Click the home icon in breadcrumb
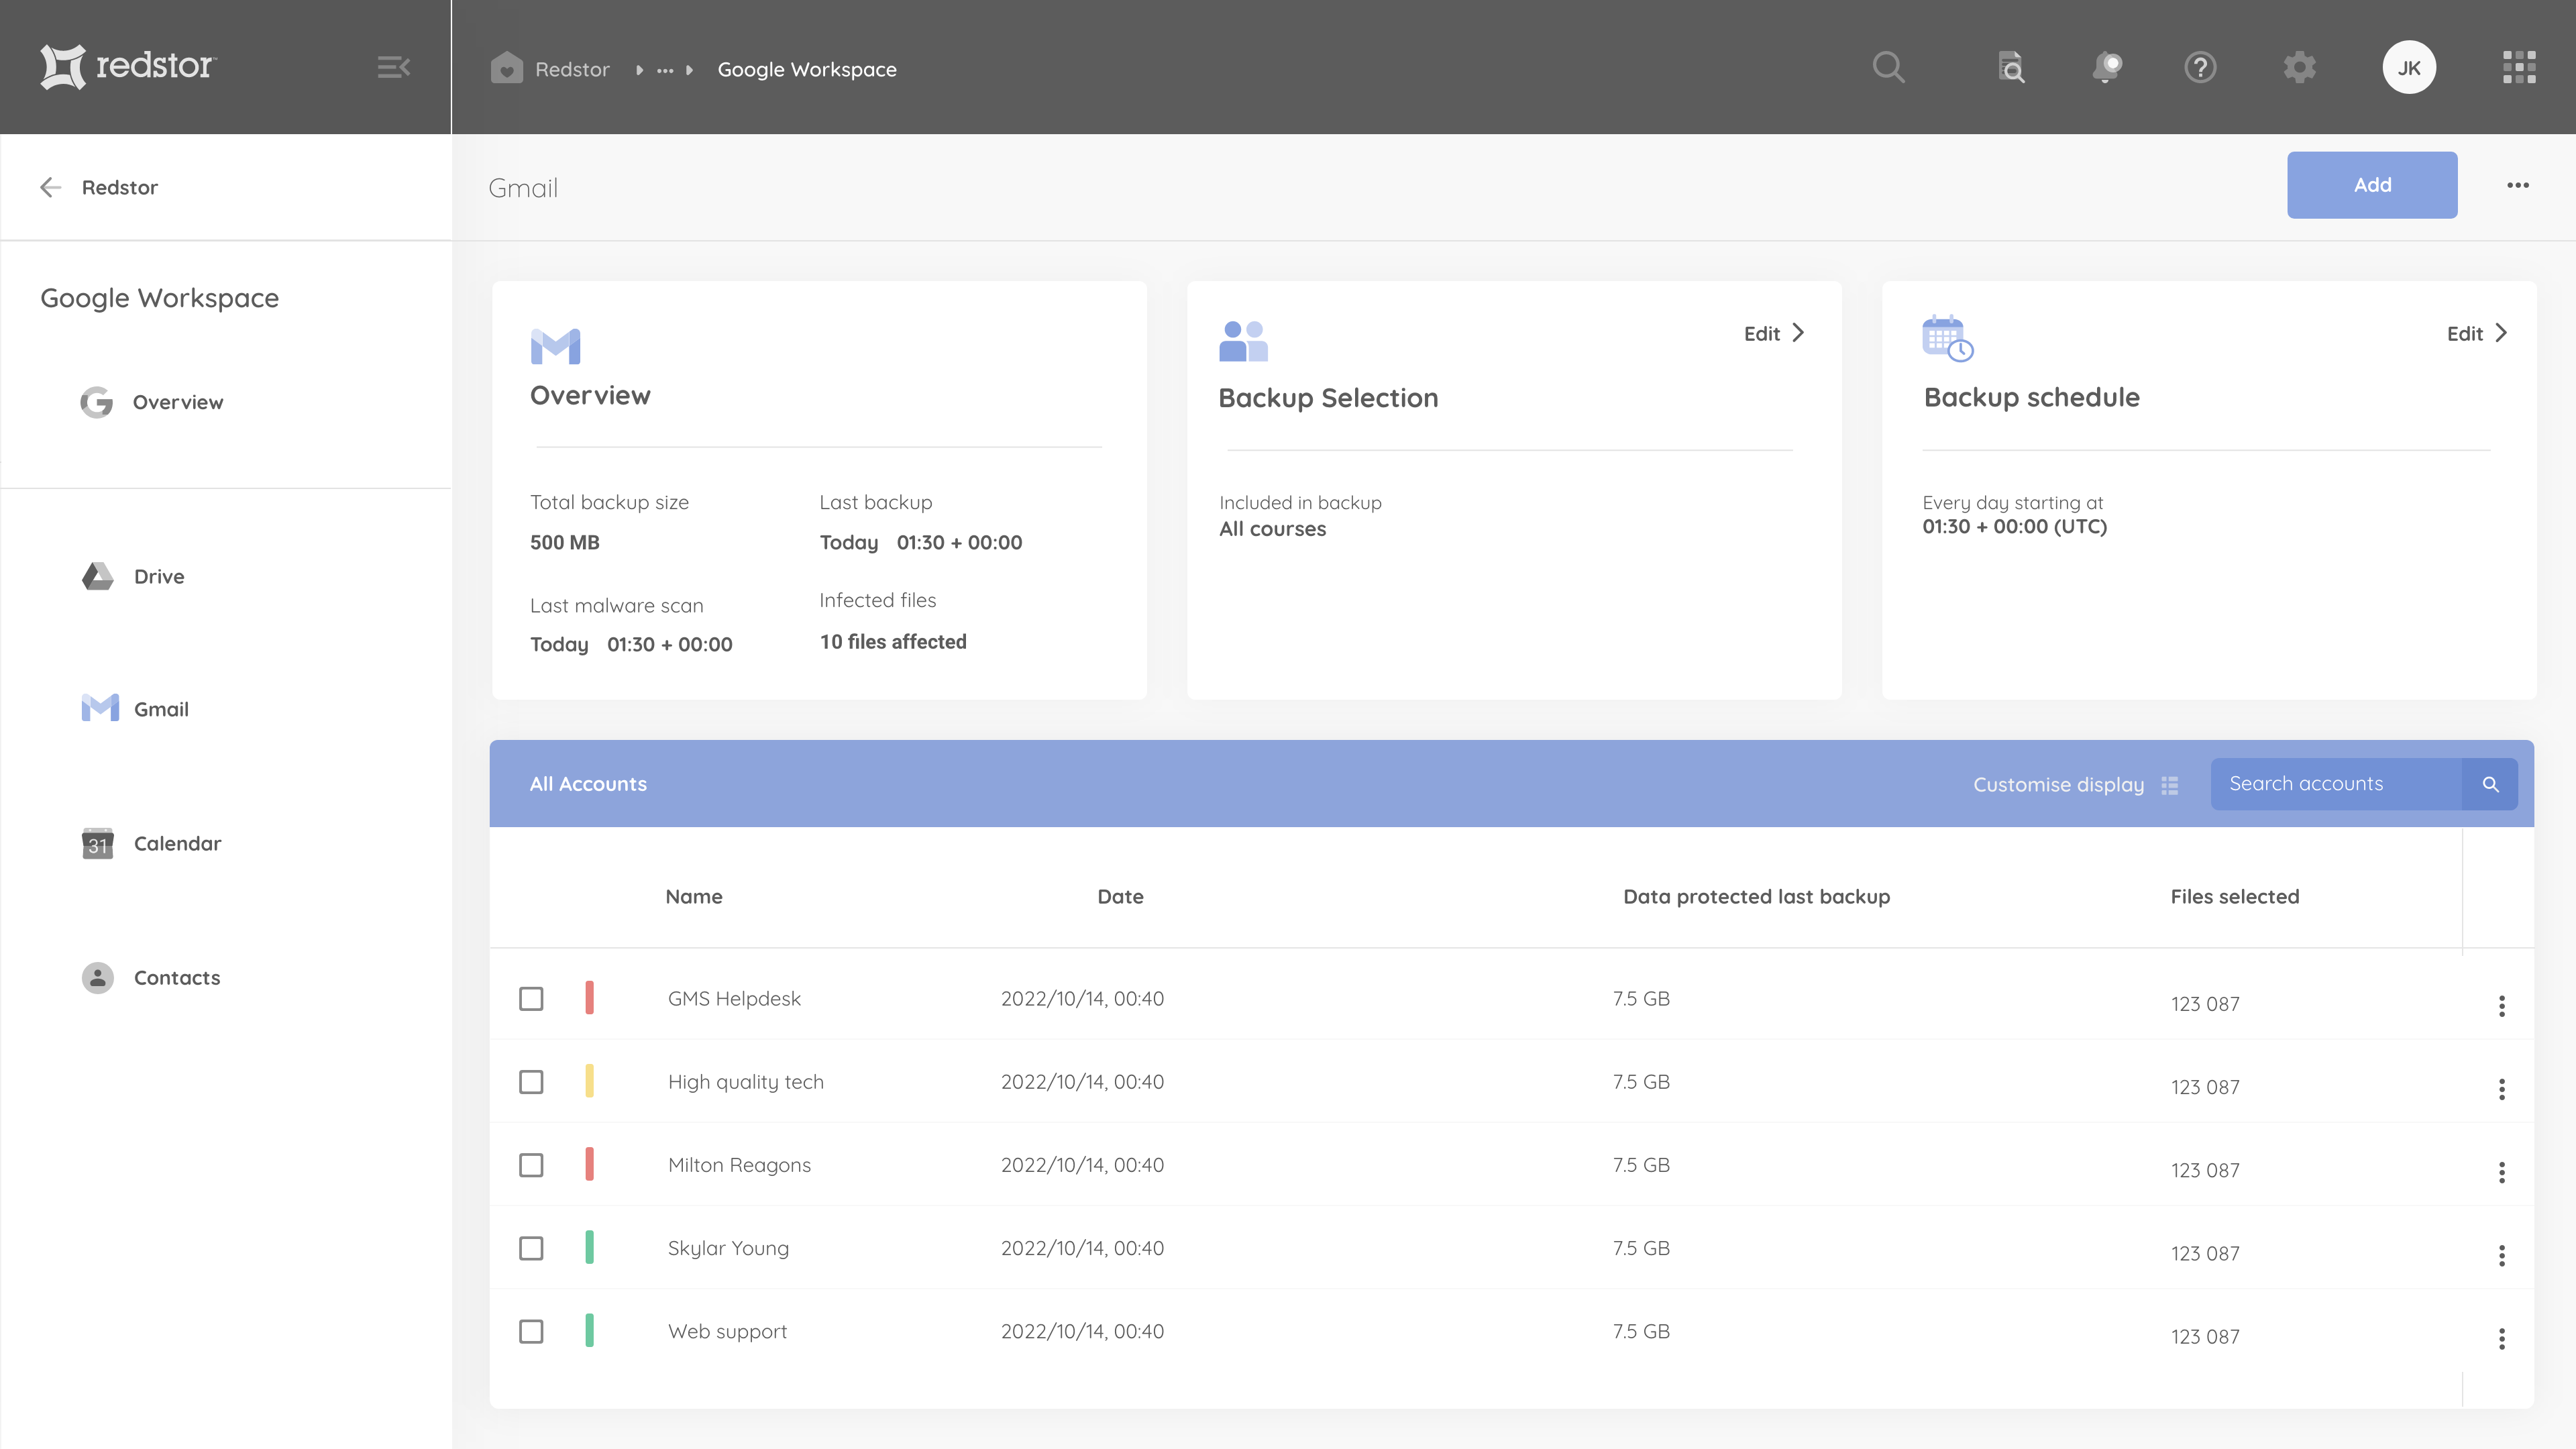The image size is (2576, 1449). (507, 68)
